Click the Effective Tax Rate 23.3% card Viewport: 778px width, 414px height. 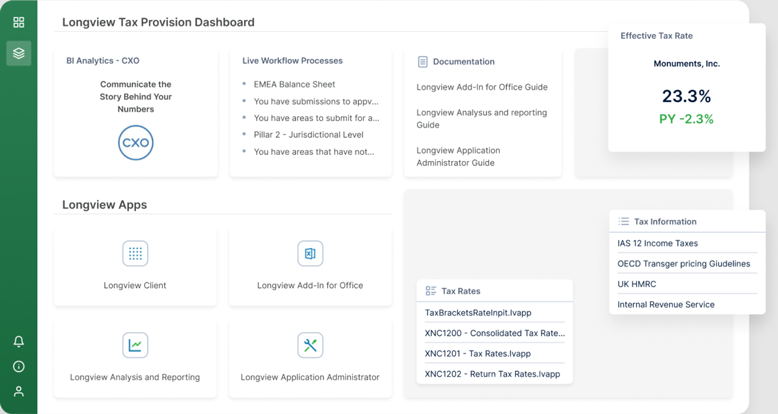click(685, 97)
